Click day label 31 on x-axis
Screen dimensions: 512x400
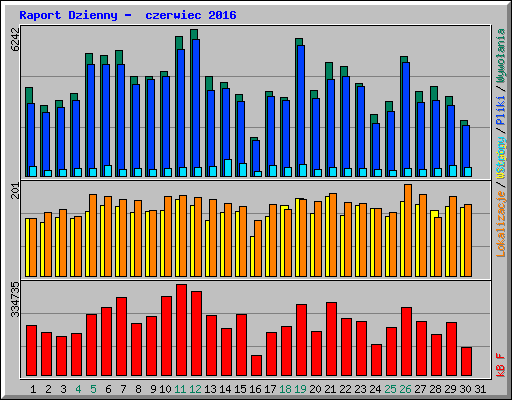[480, 389]
